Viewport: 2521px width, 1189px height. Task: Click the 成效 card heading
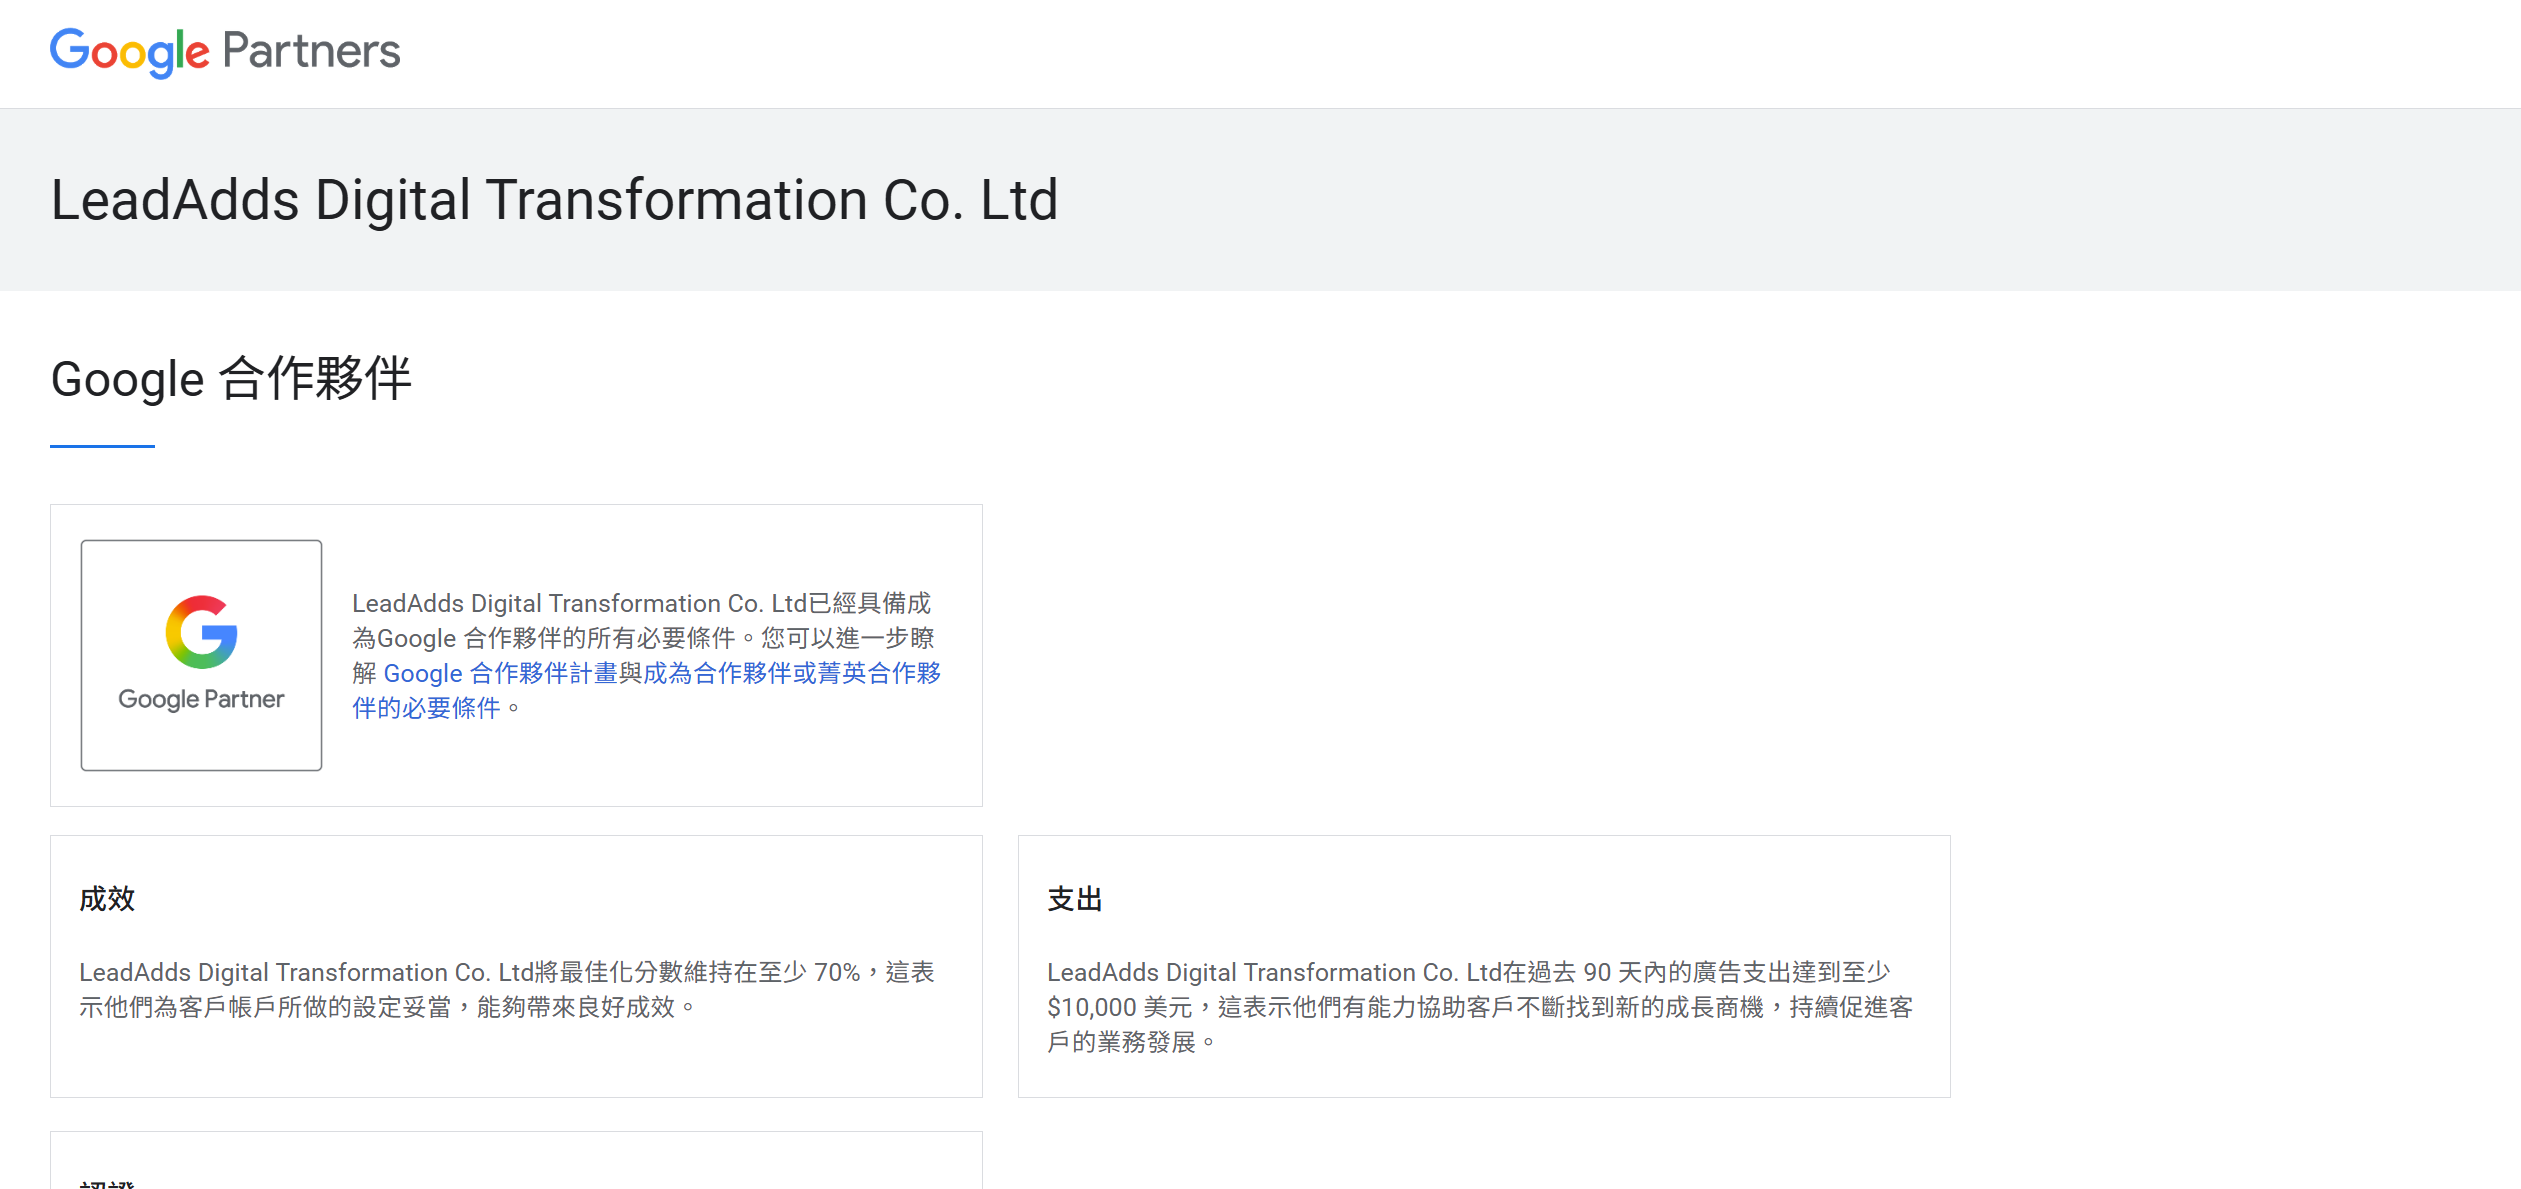pyautogui.click(x=107, y=899)
